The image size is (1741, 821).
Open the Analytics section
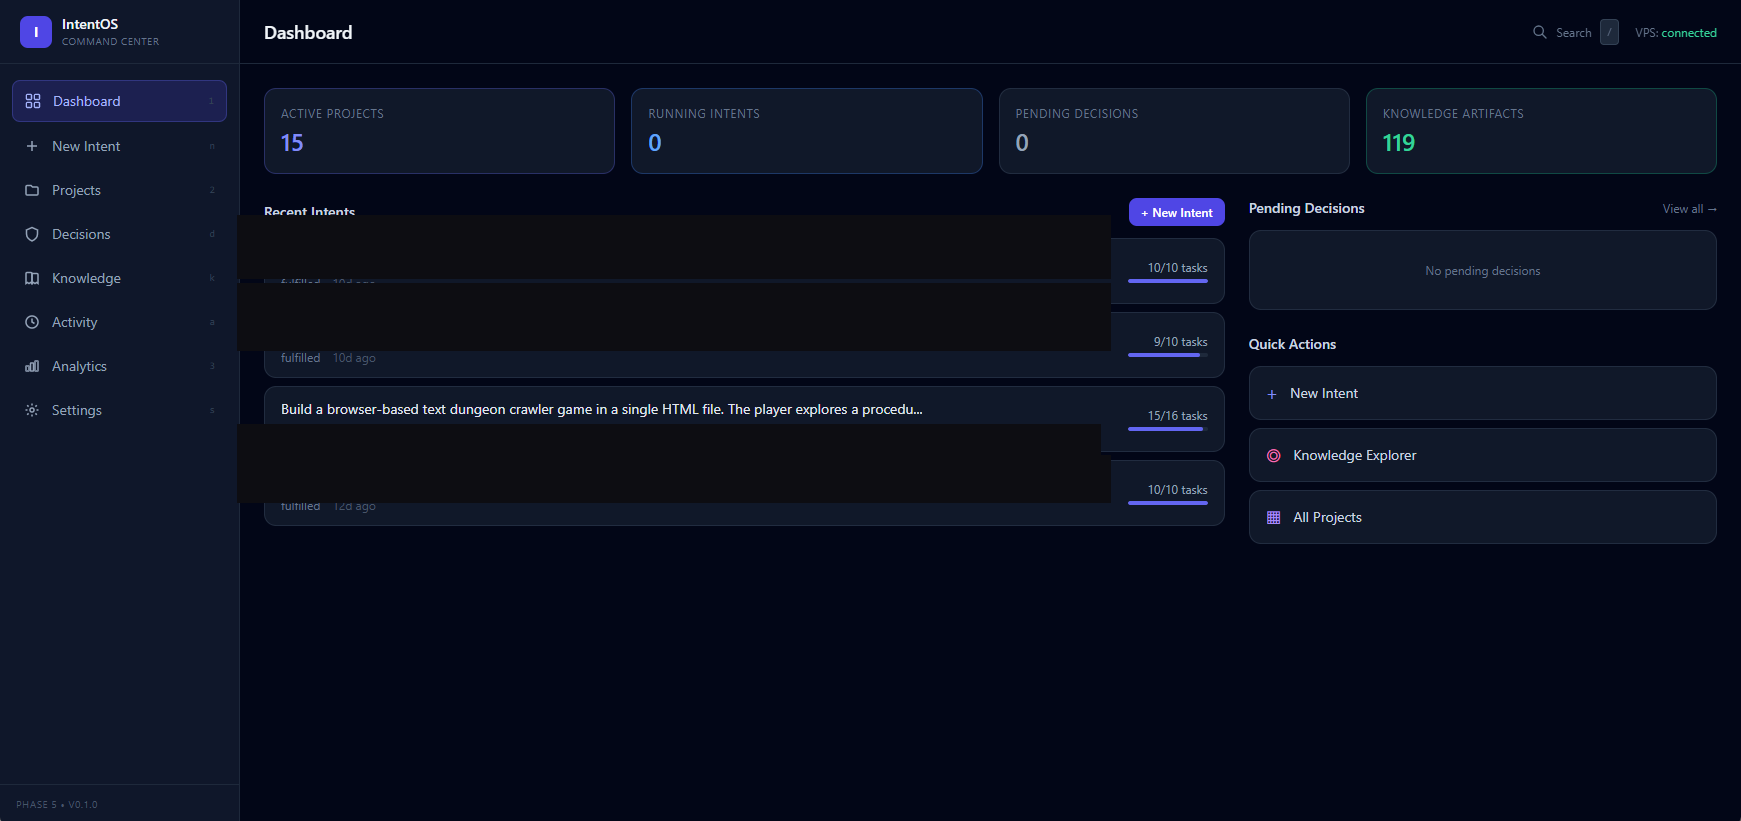pyautogui.click(x=119, y=366)
